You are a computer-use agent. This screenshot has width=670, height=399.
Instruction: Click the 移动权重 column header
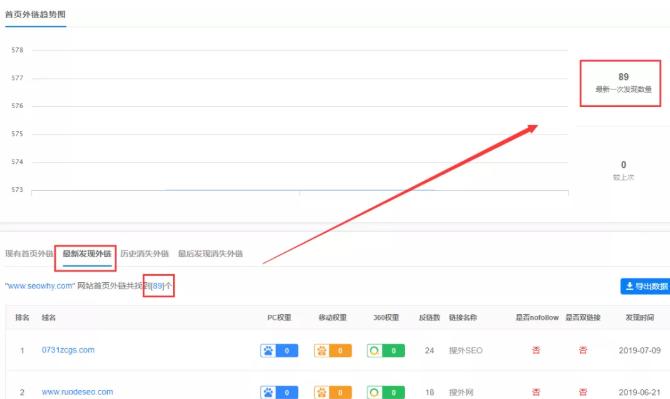coord(332,317)
